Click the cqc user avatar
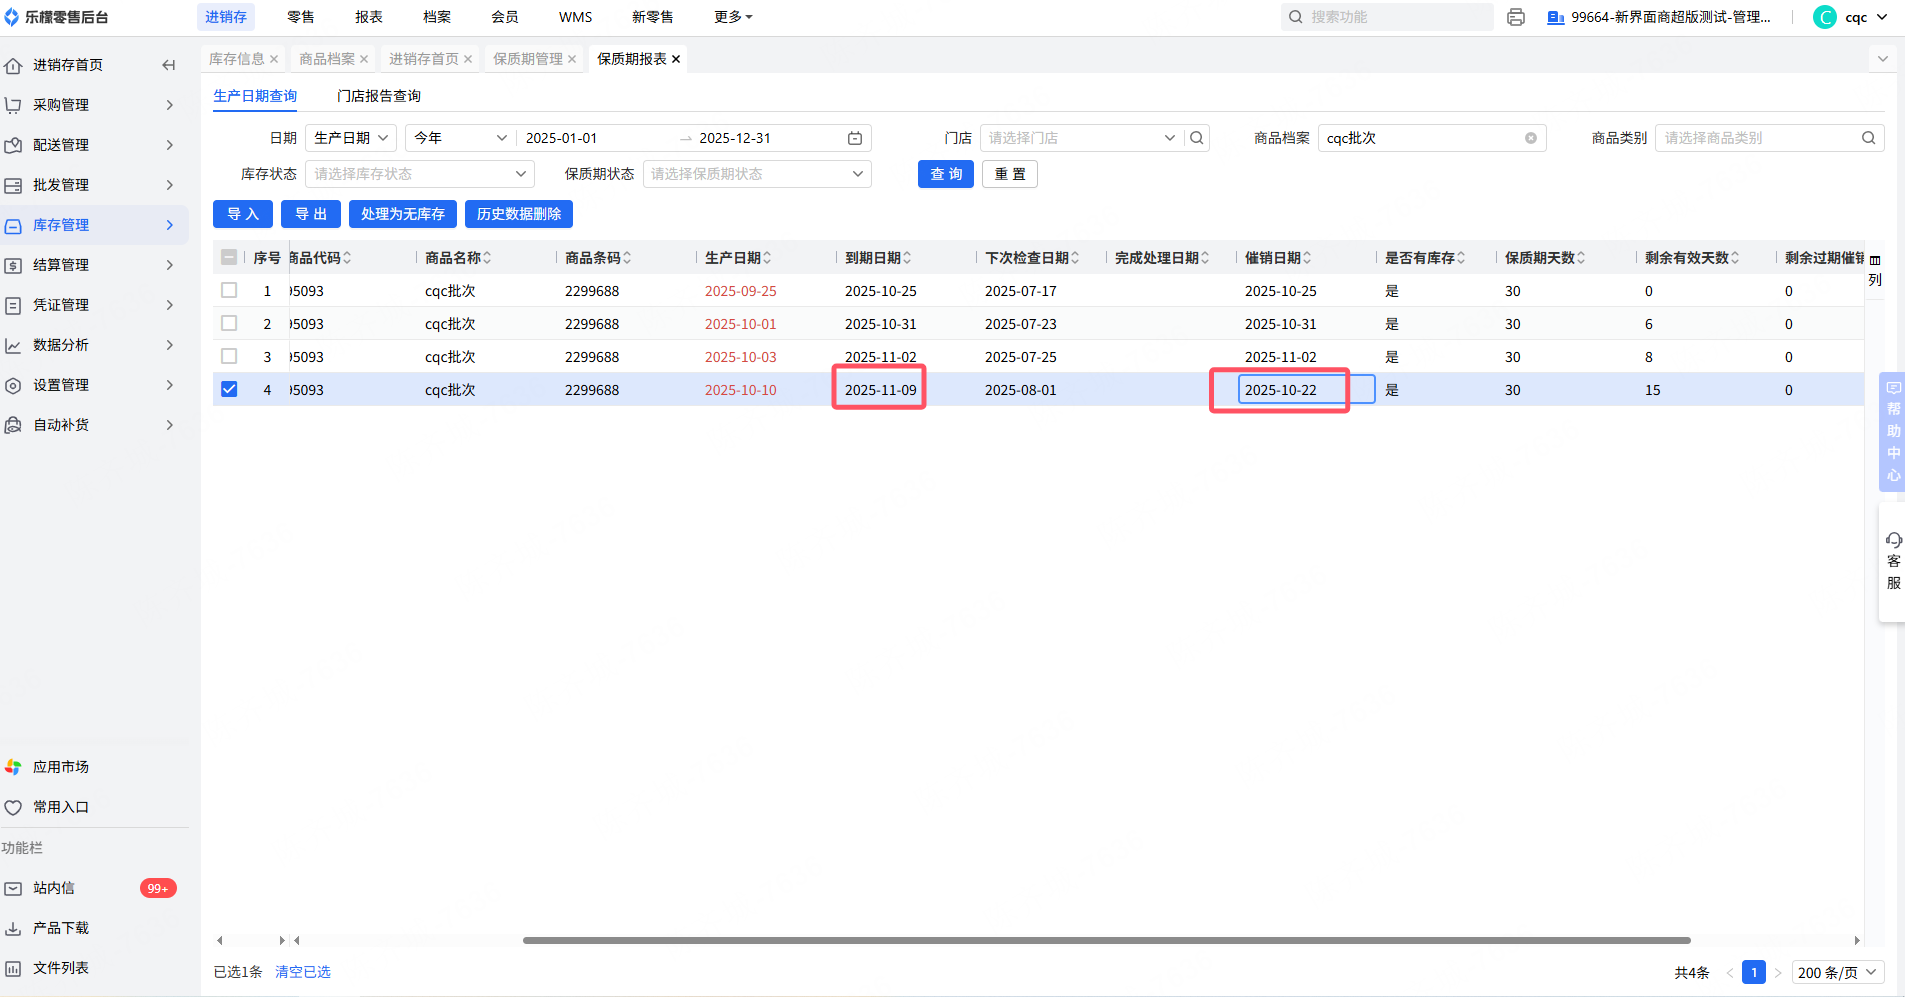Screen dimensions: 1905x997 pyautogui.click(x=1825, y=17)
